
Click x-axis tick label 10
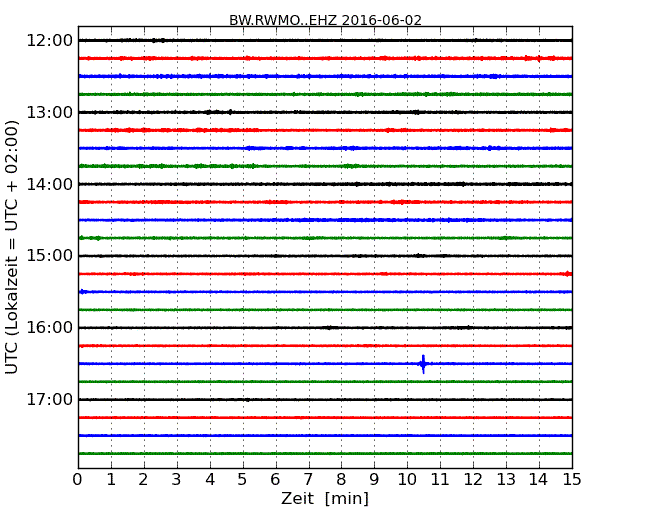407,480
